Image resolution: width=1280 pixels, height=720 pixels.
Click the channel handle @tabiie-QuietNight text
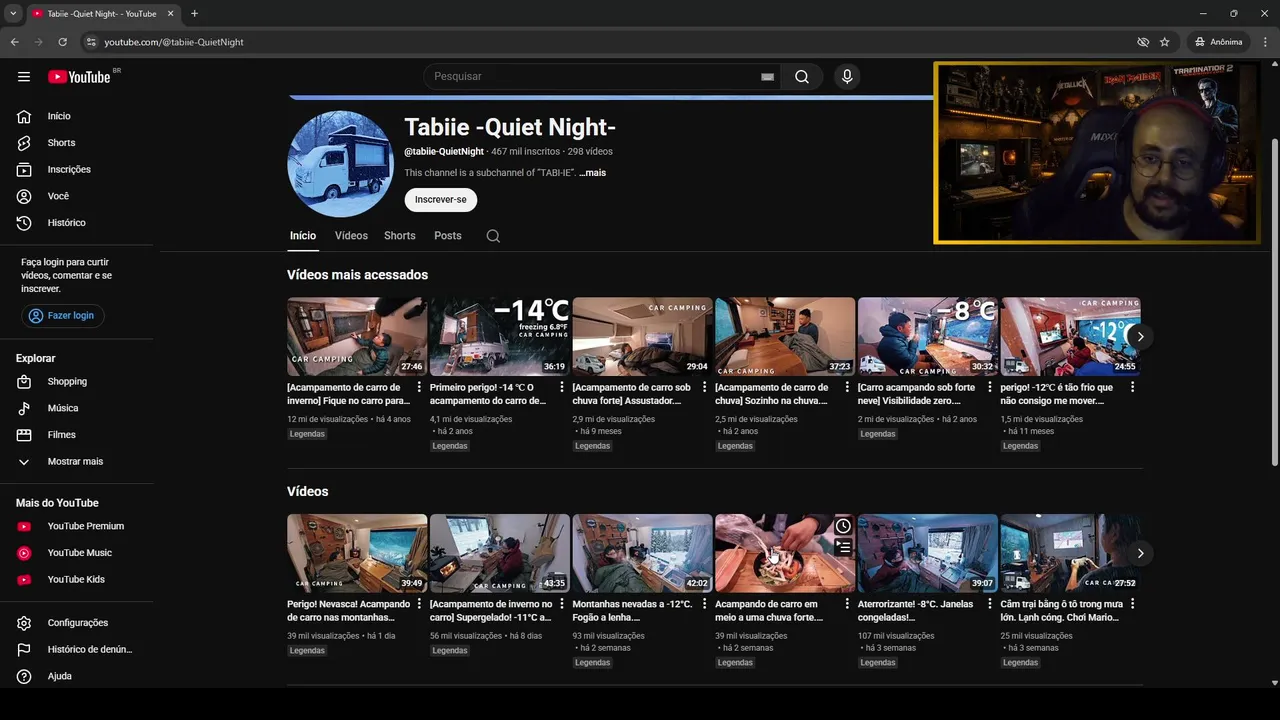[x=444, y=152]
